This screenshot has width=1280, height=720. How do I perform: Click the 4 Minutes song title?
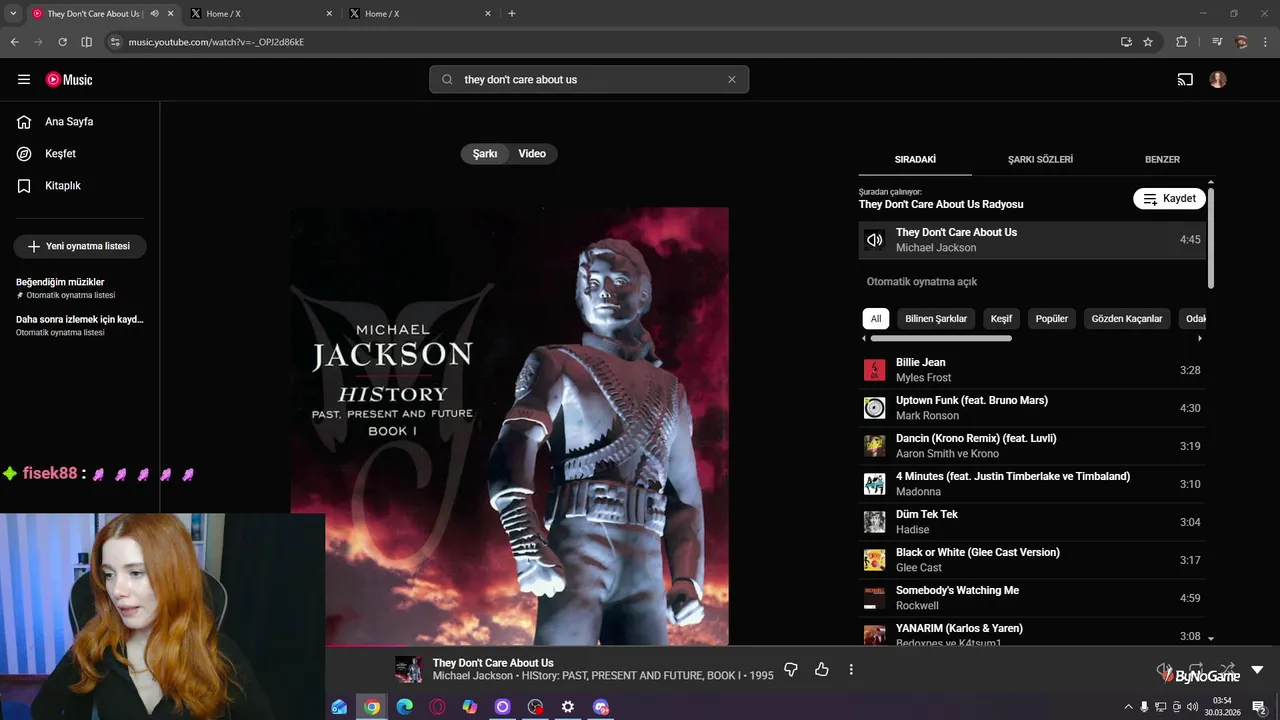pos(1013,477)
